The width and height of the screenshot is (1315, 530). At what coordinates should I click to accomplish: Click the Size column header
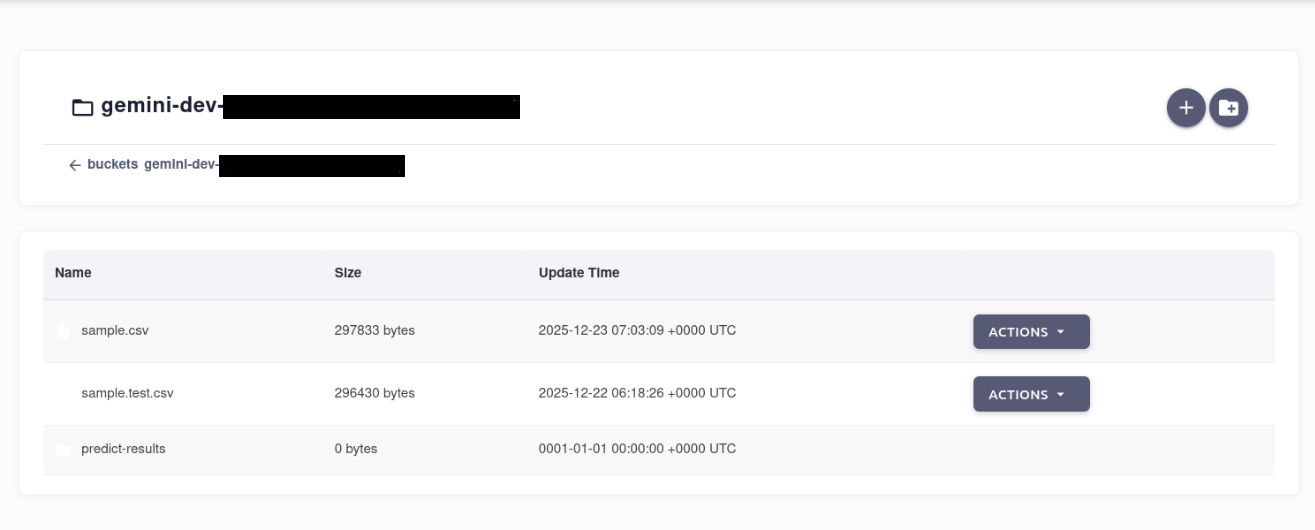pyautogui.click(x=348, y=272)
